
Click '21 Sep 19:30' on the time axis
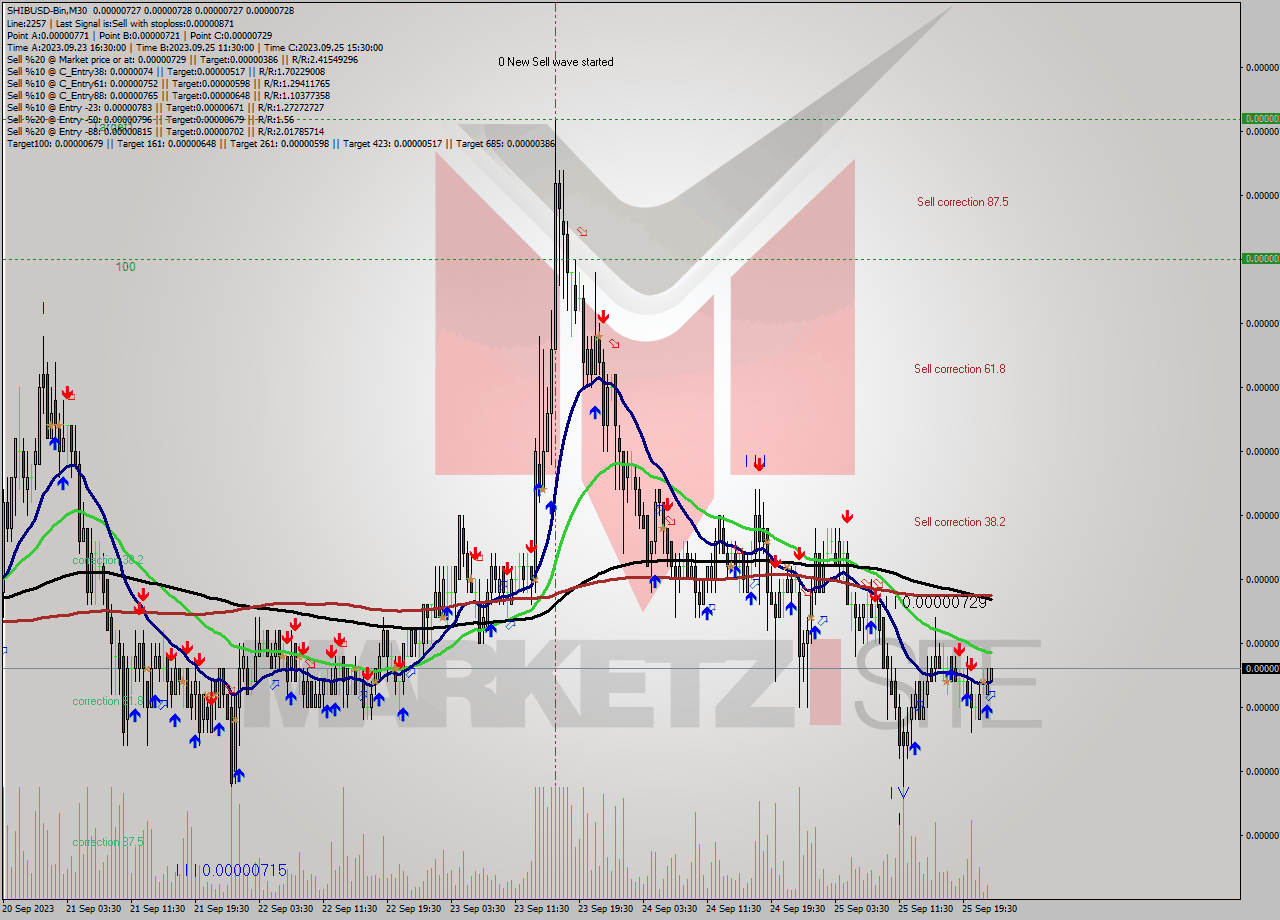[x=222, y=909]
